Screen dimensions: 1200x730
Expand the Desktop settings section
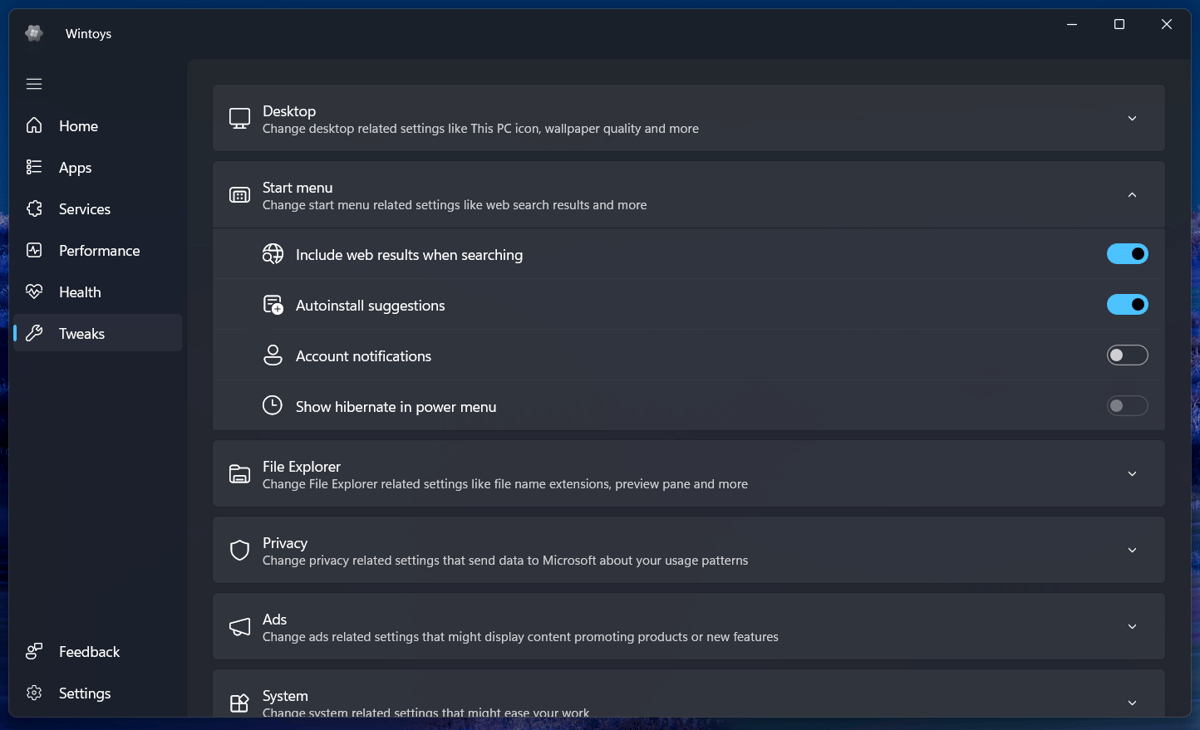coord(1131,118)
